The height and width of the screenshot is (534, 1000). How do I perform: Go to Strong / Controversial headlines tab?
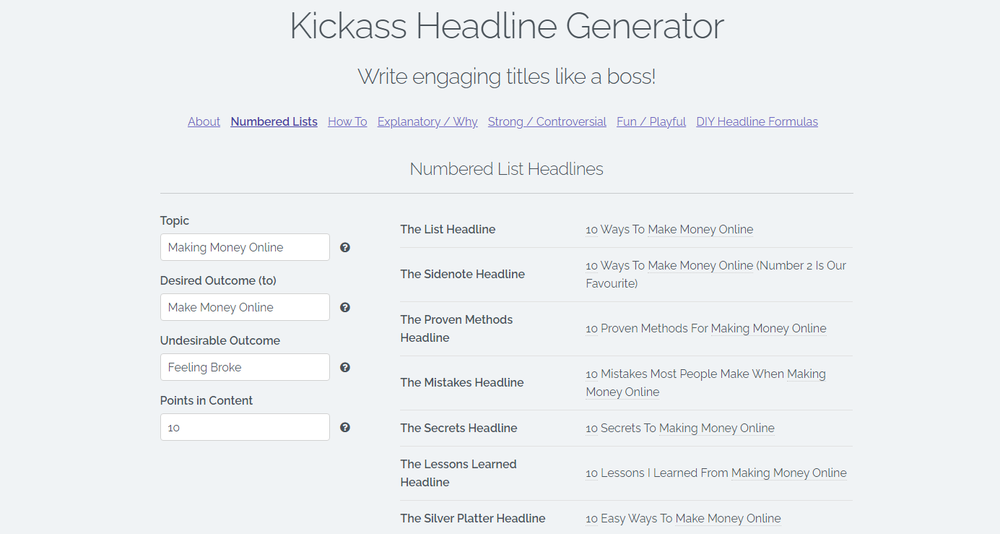click(547, 122)
